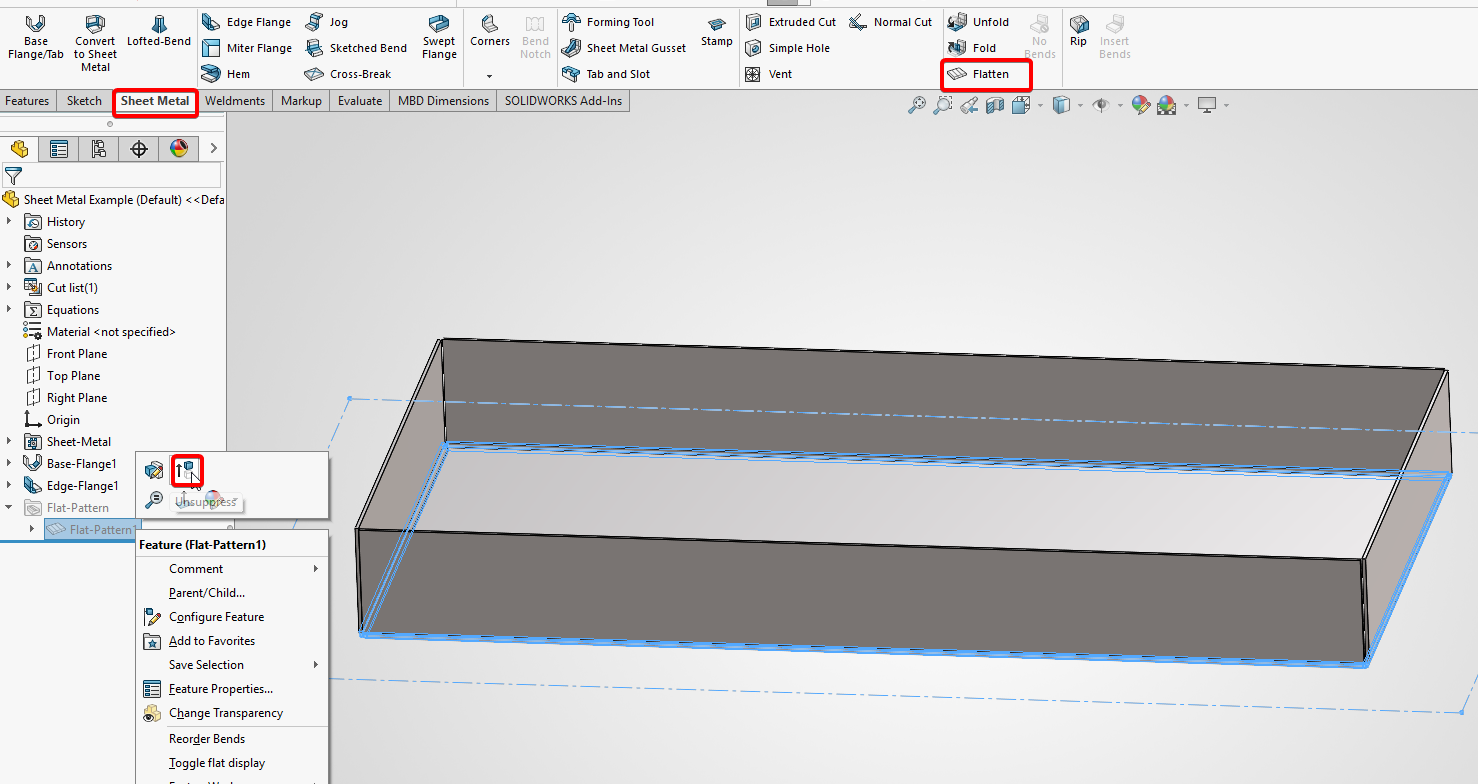Choose the Tab and Slot tool
Screen dimensions: 1478x784
606,74
